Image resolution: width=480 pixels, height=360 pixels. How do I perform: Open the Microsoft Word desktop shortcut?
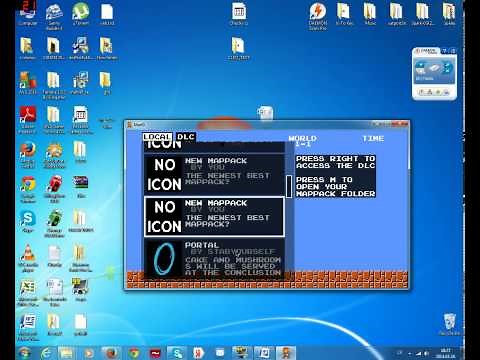coord(28,327)
